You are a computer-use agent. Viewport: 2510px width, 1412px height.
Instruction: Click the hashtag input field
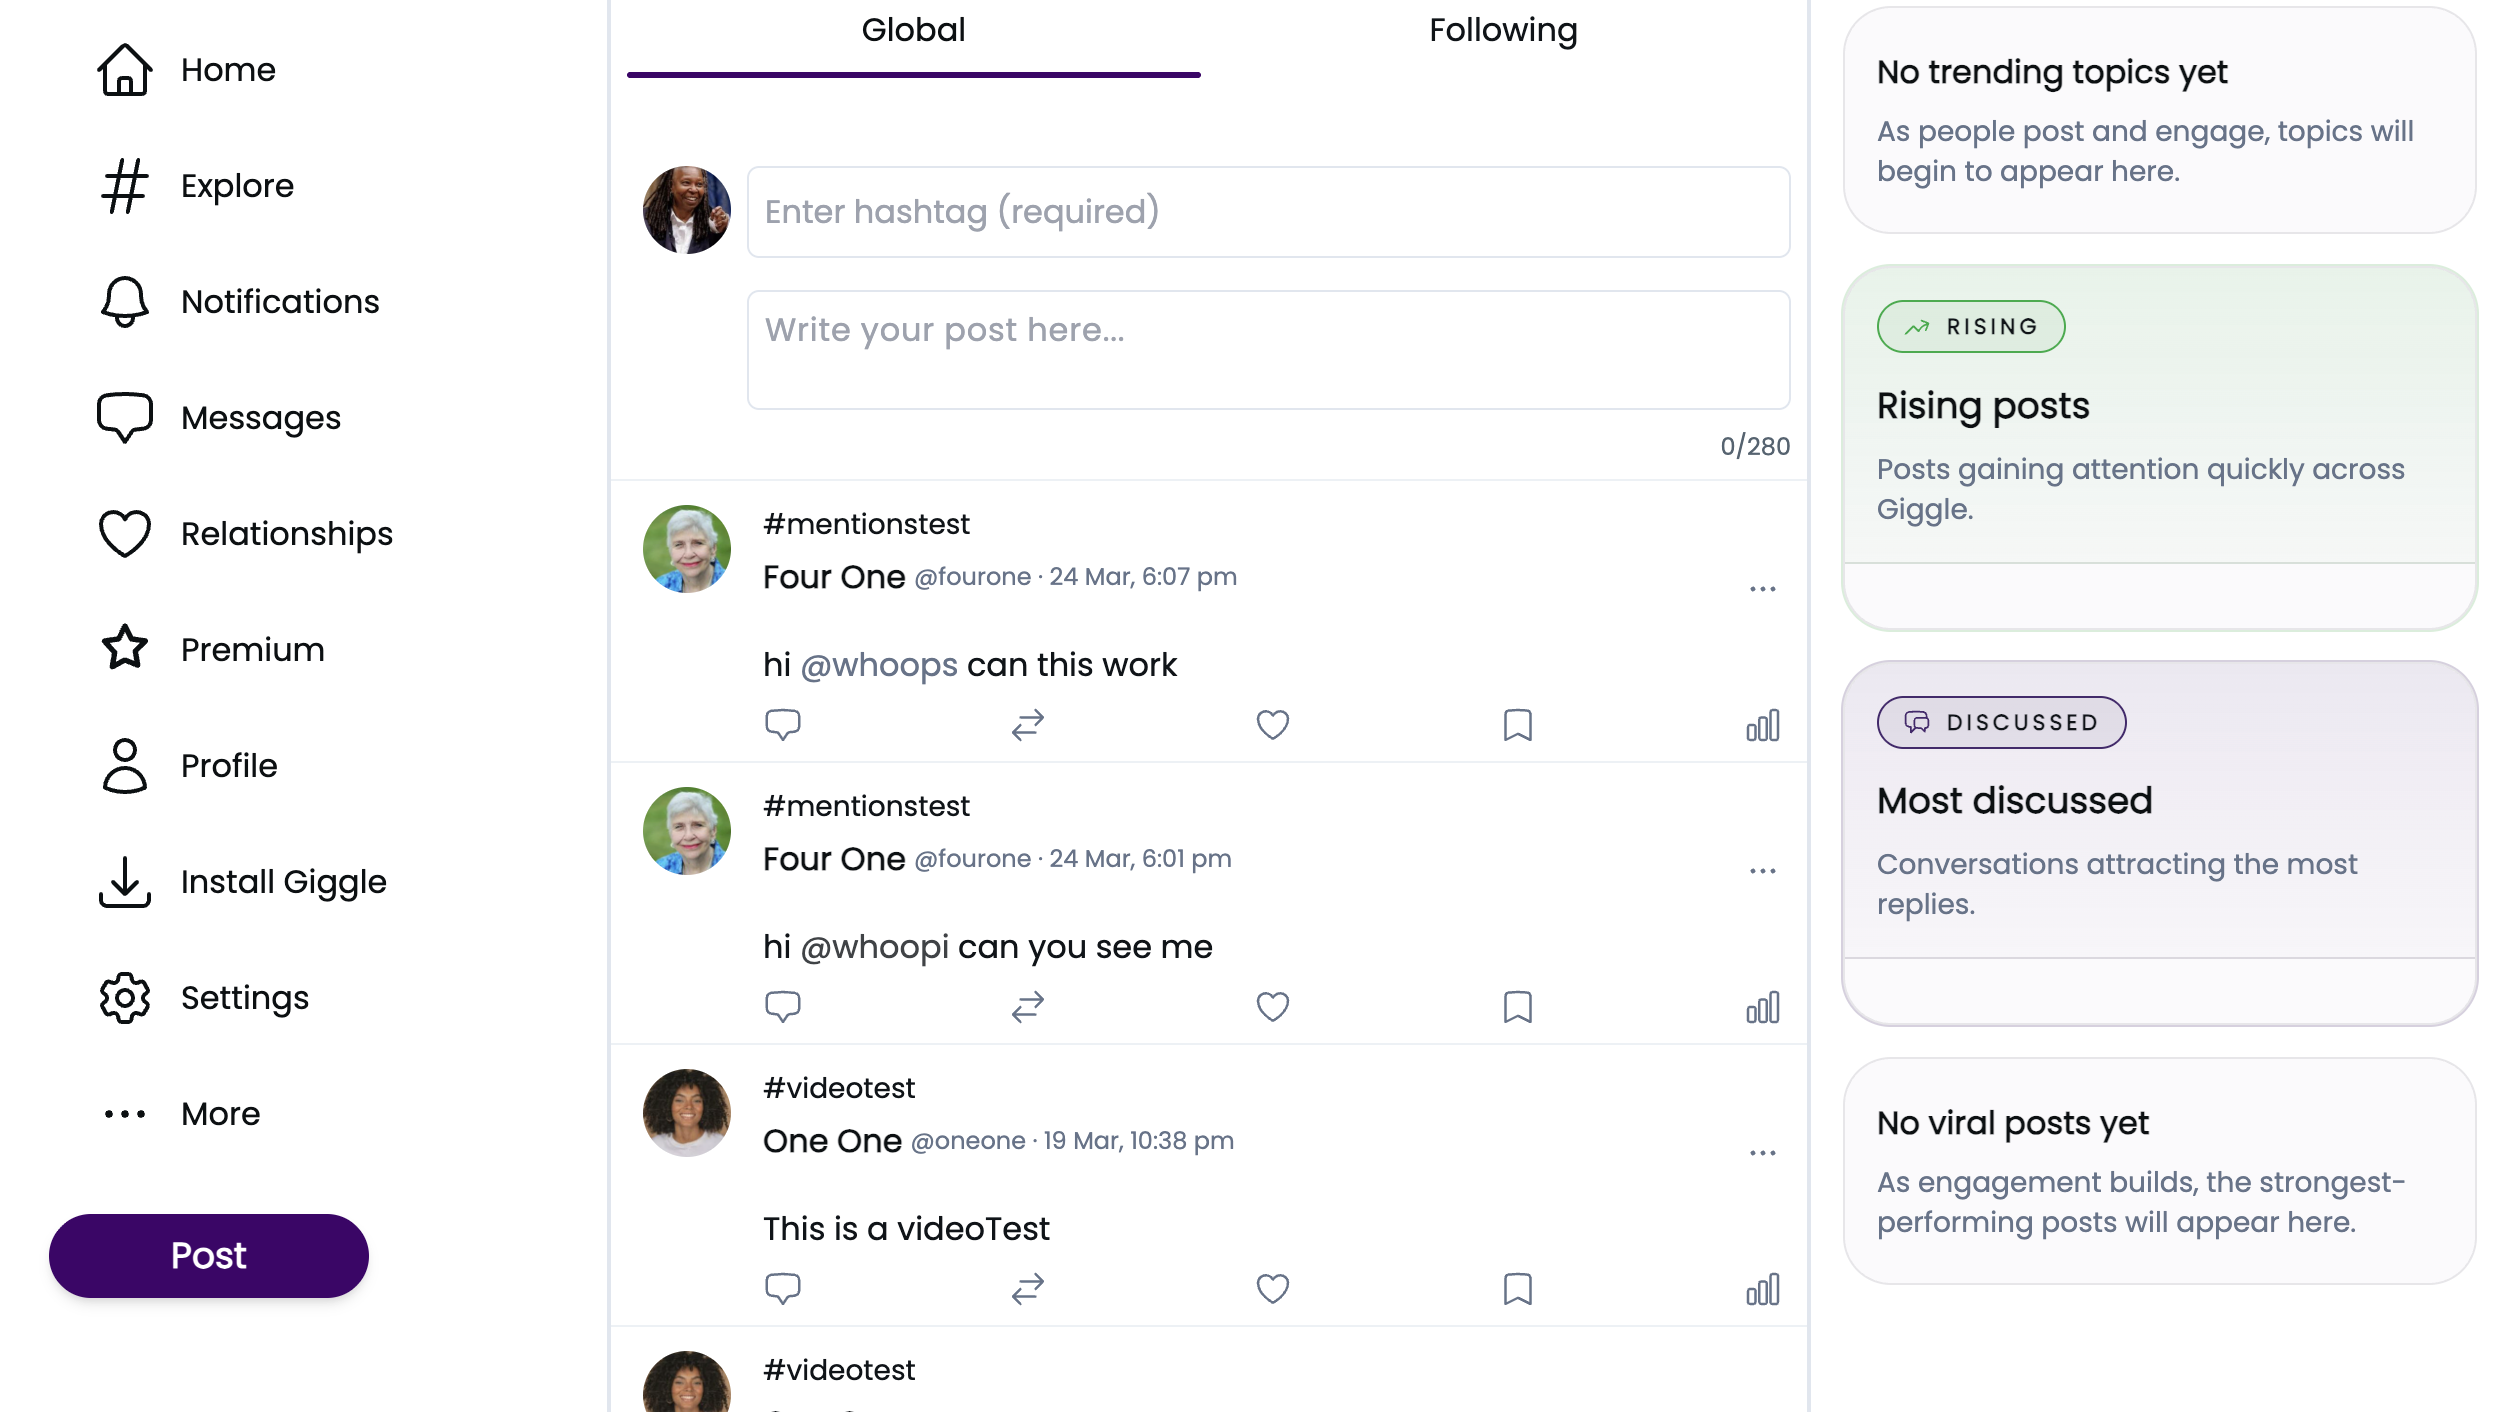coord(1268,211)
